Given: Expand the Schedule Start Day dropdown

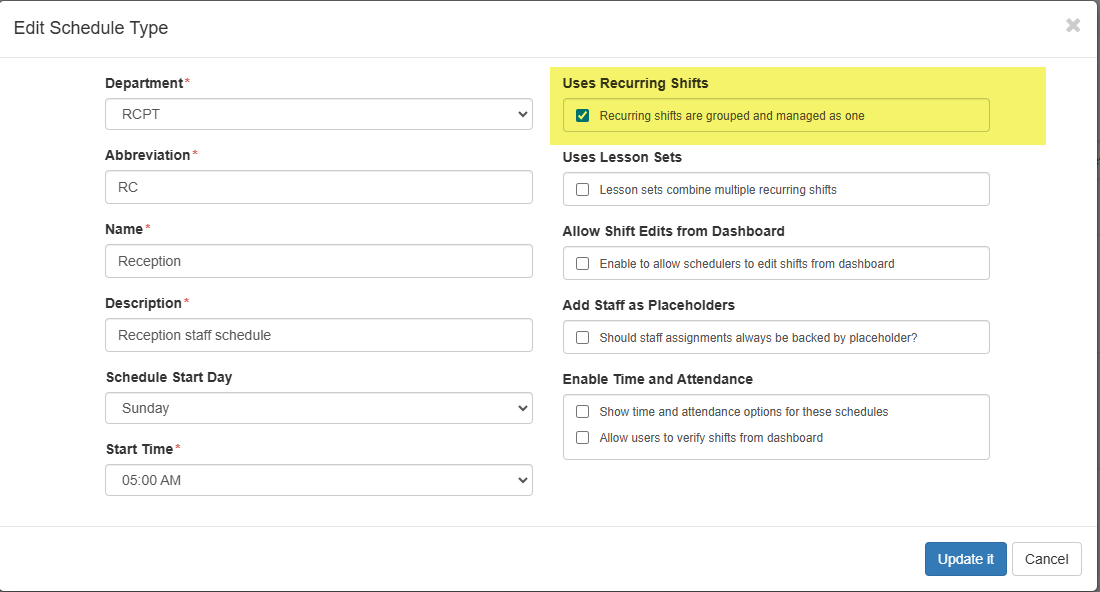Looking at the screenshot, I should (318, 408).
